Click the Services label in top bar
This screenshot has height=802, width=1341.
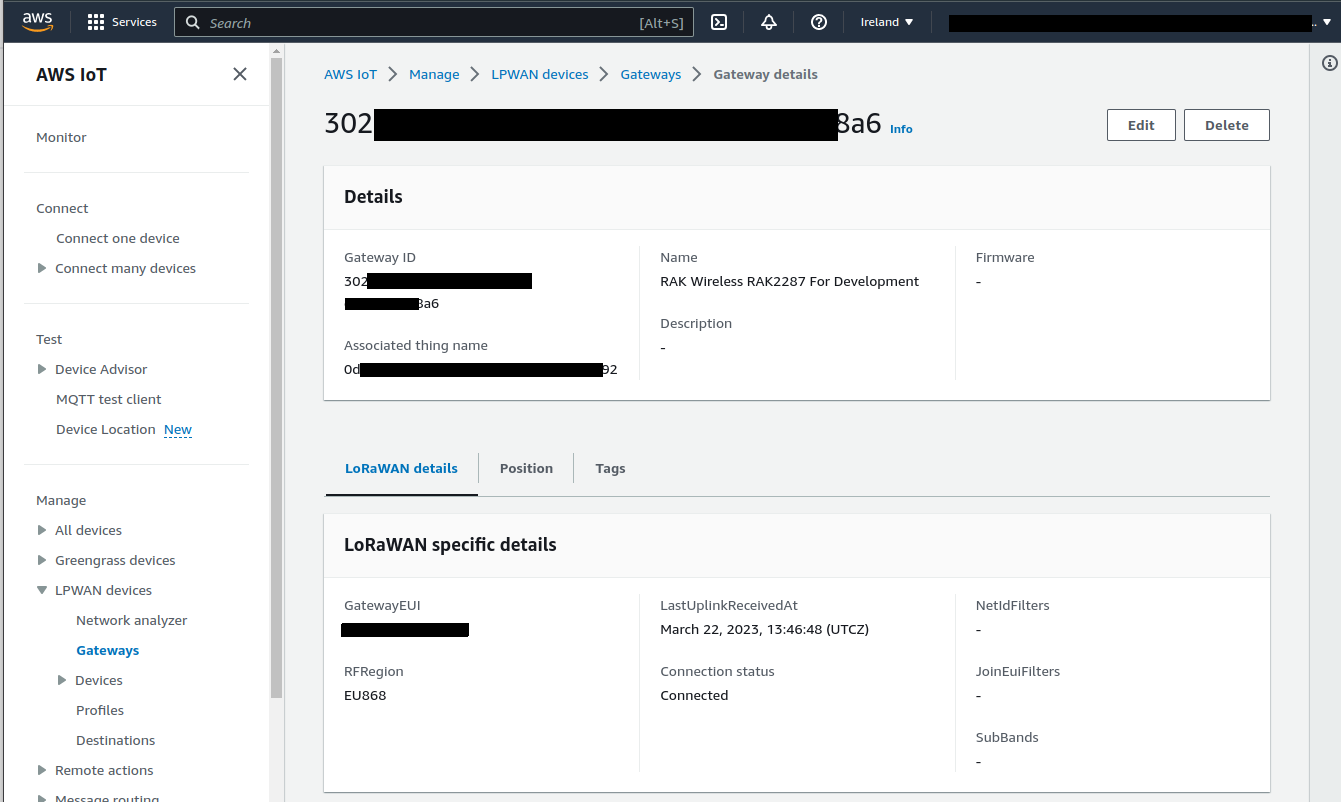pos(134,22)
